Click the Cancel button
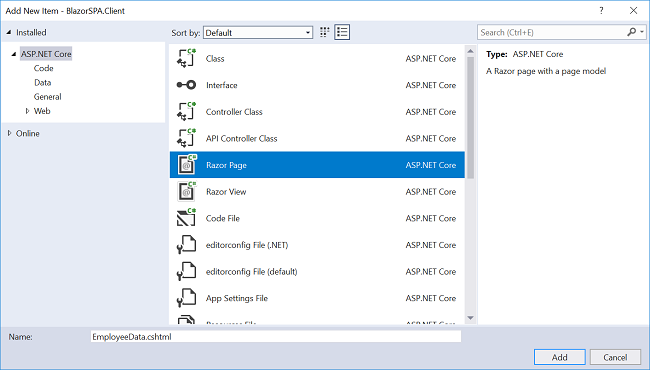The width and height of the screenshot is (650, 370). tap(615, 357)
